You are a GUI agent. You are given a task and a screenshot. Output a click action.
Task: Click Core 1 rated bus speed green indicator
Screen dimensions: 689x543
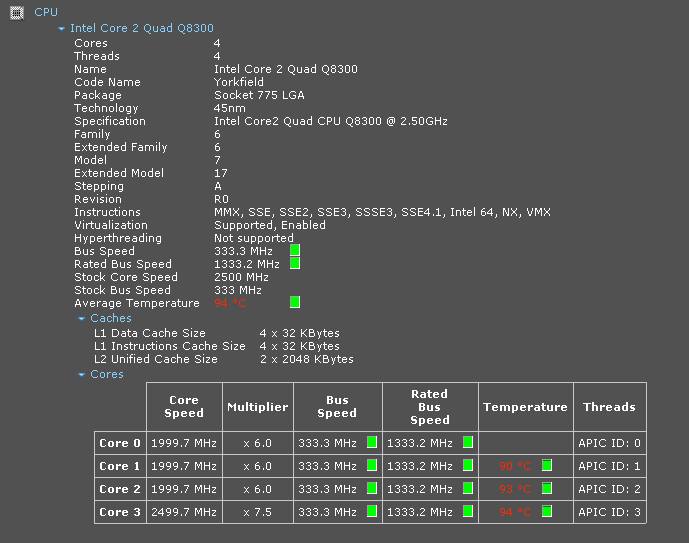[x=468, y=465]
